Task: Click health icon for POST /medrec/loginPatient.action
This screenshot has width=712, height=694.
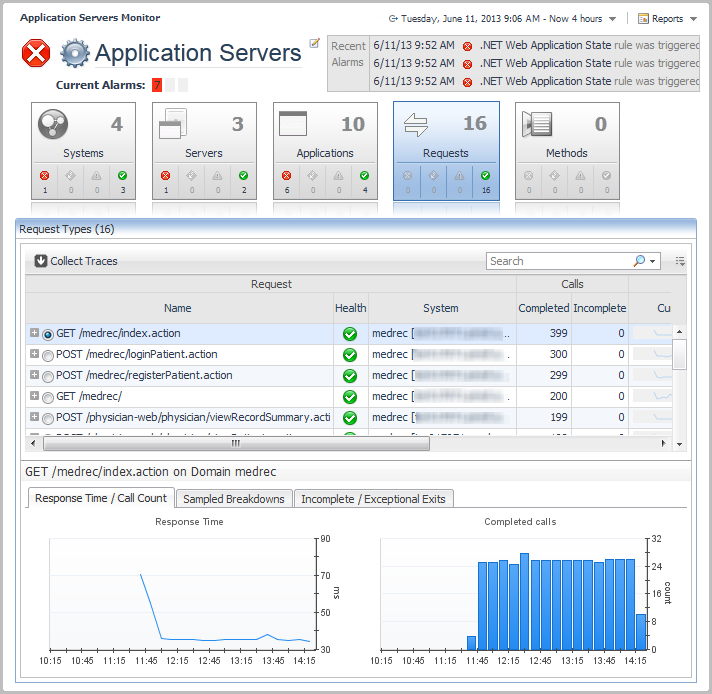Action: (x=350, y=355)
